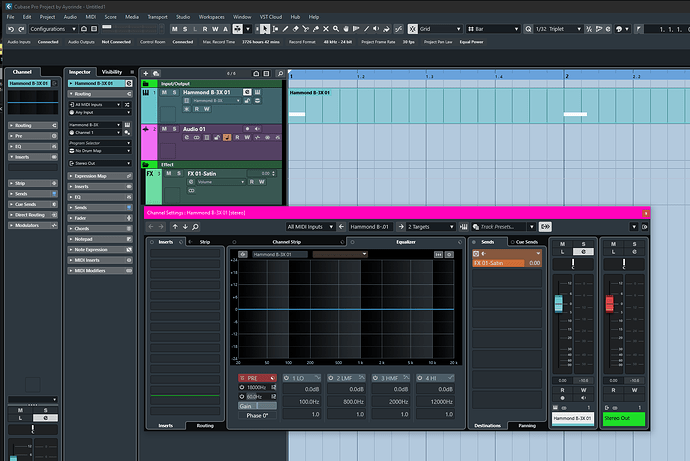Click Stereo Out channel name button
Viewport: 690px width, 461px height.
coord(624,418)
